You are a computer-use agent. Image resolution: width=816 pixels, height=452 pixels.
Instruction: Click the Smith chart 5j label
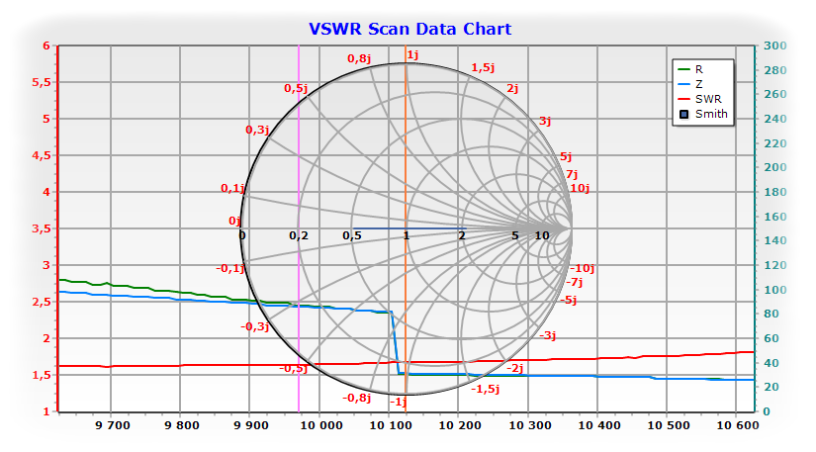pyautogui.click(x=566, y=157)
